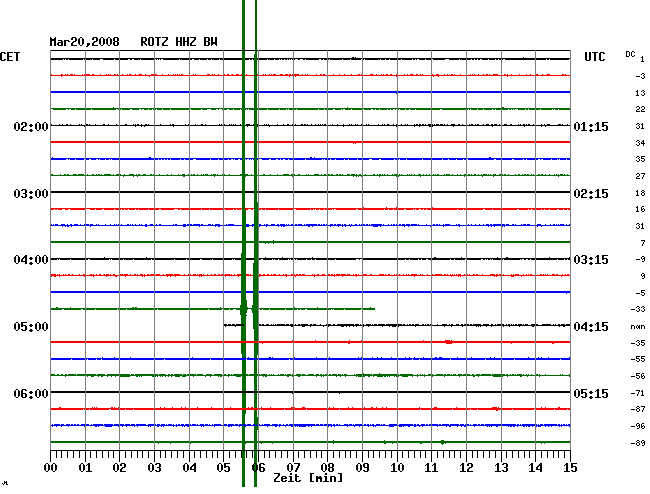This screenshot has height=494, width=650.
Task: Click the 04:15 UTC time label
Action: (x=591, y=327)
